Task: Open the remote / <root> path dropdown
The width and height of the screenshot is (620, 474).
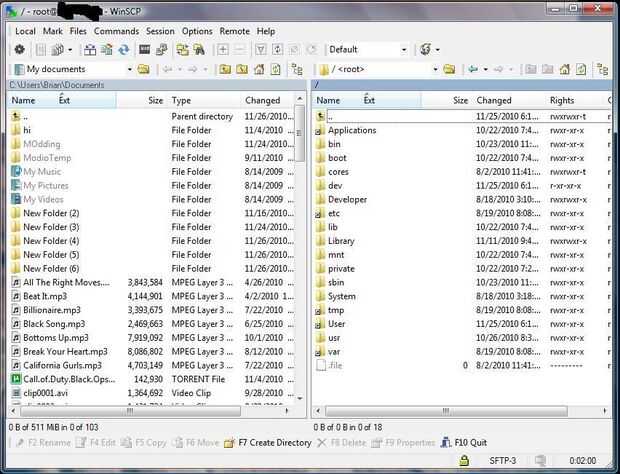Action: (x=435, y=70)
